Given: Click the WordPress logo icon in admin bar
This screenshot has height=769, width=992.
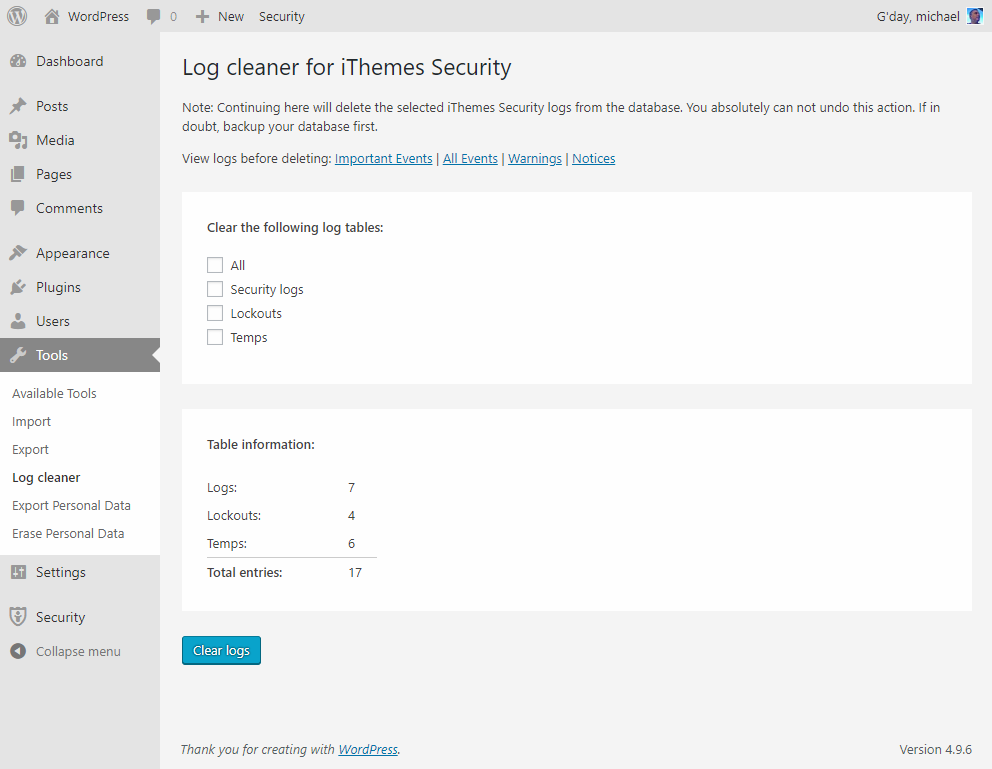Looking at the screenshot, I should pos(17,16).
